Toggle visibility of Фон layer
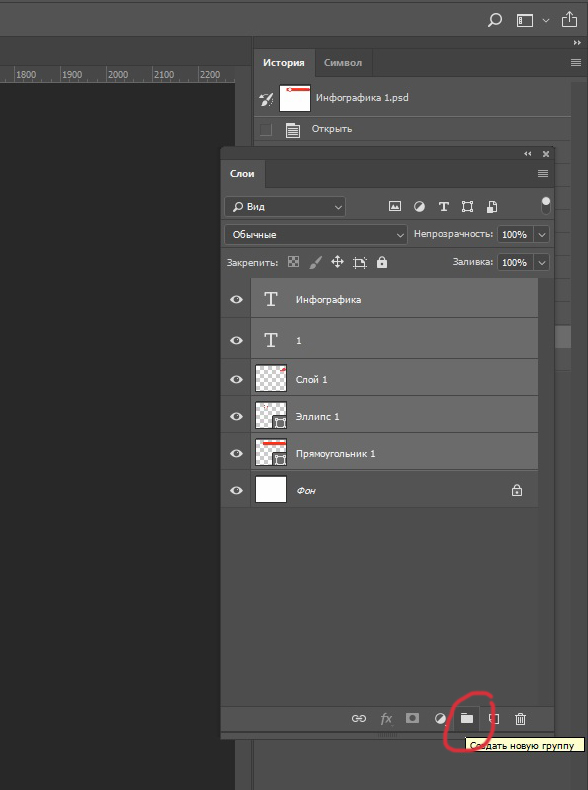Image resolution: width=588 pixels, height=790 pixels. (236, 490)
